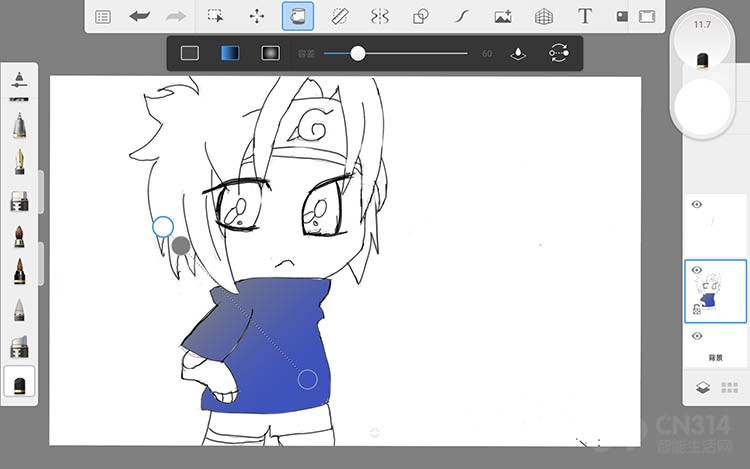The width and height of the screenshot is (750, 469).
Task: Open the Perspective grid tool
Action: (x=544, y=17)
